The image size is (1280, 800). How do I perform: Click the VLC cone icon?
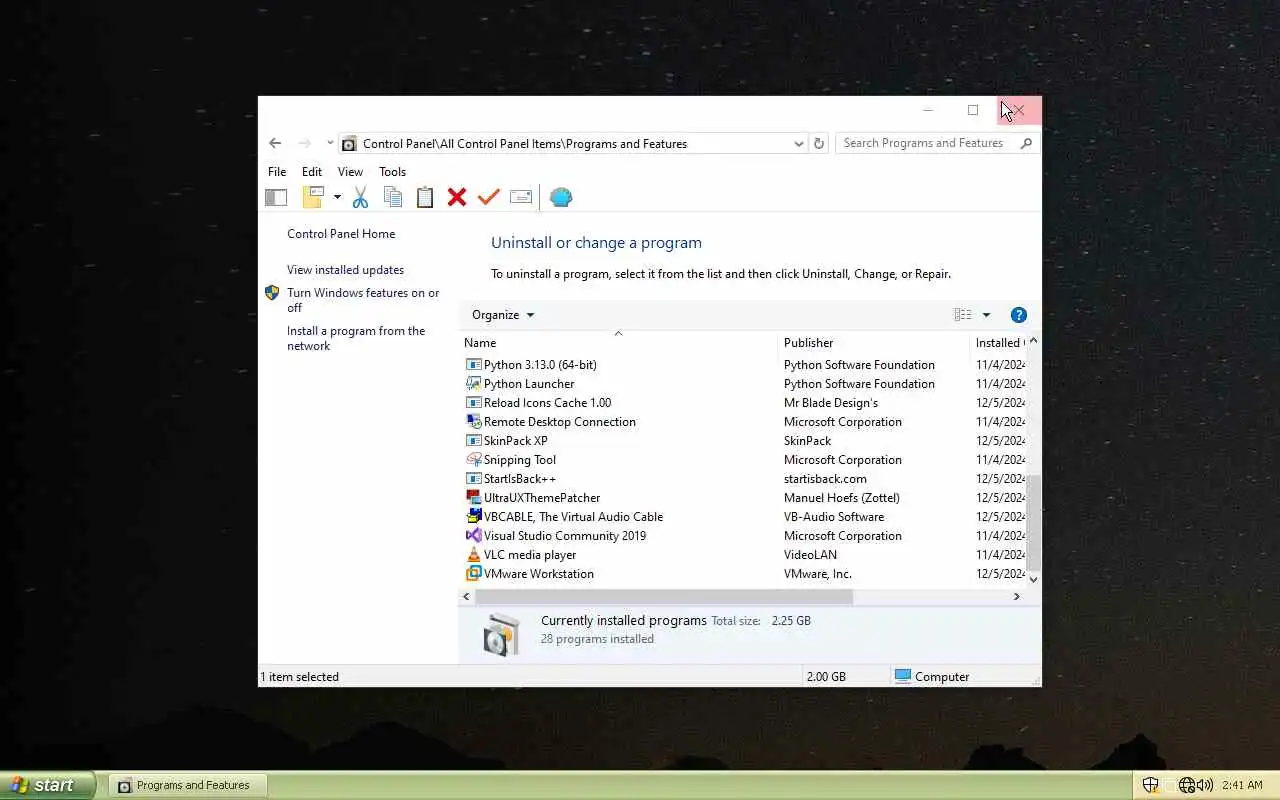tap(474, 555)
